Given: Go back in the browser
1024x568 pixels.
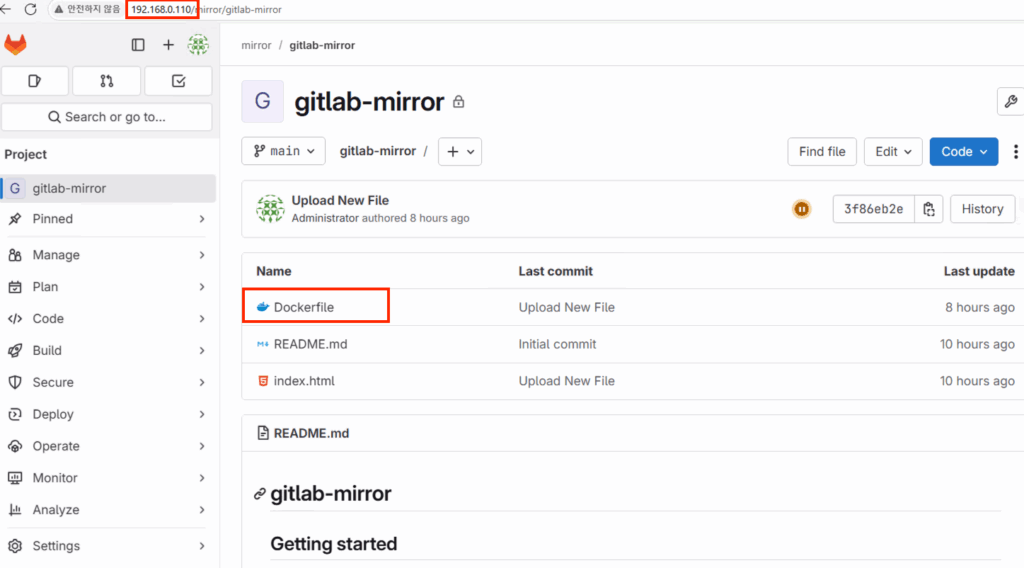Looking at the screenshot, I should tap(6, 9).
